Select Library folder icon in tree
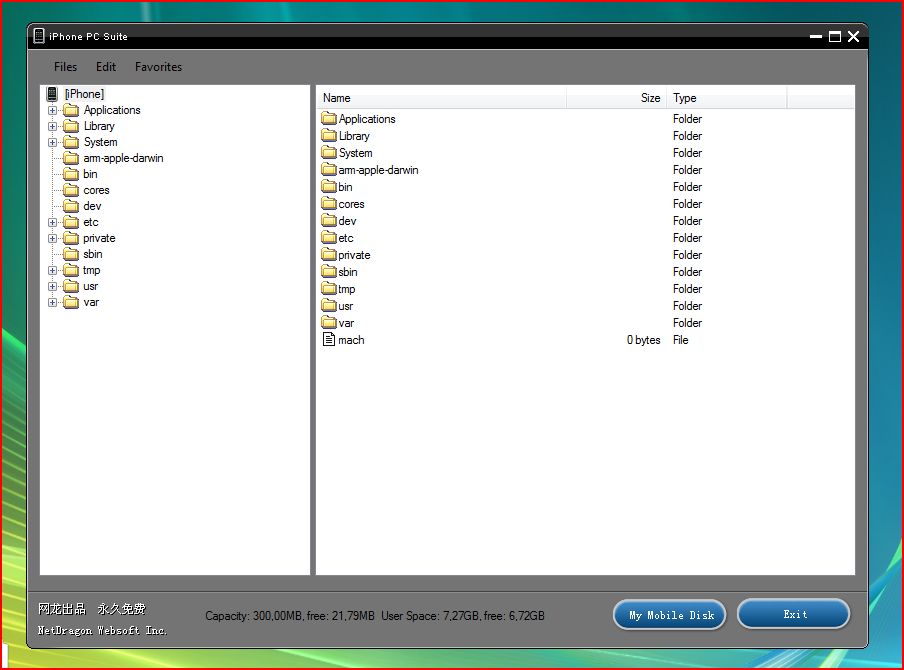This screenshot has width=904, height=670. click(71, 126)
